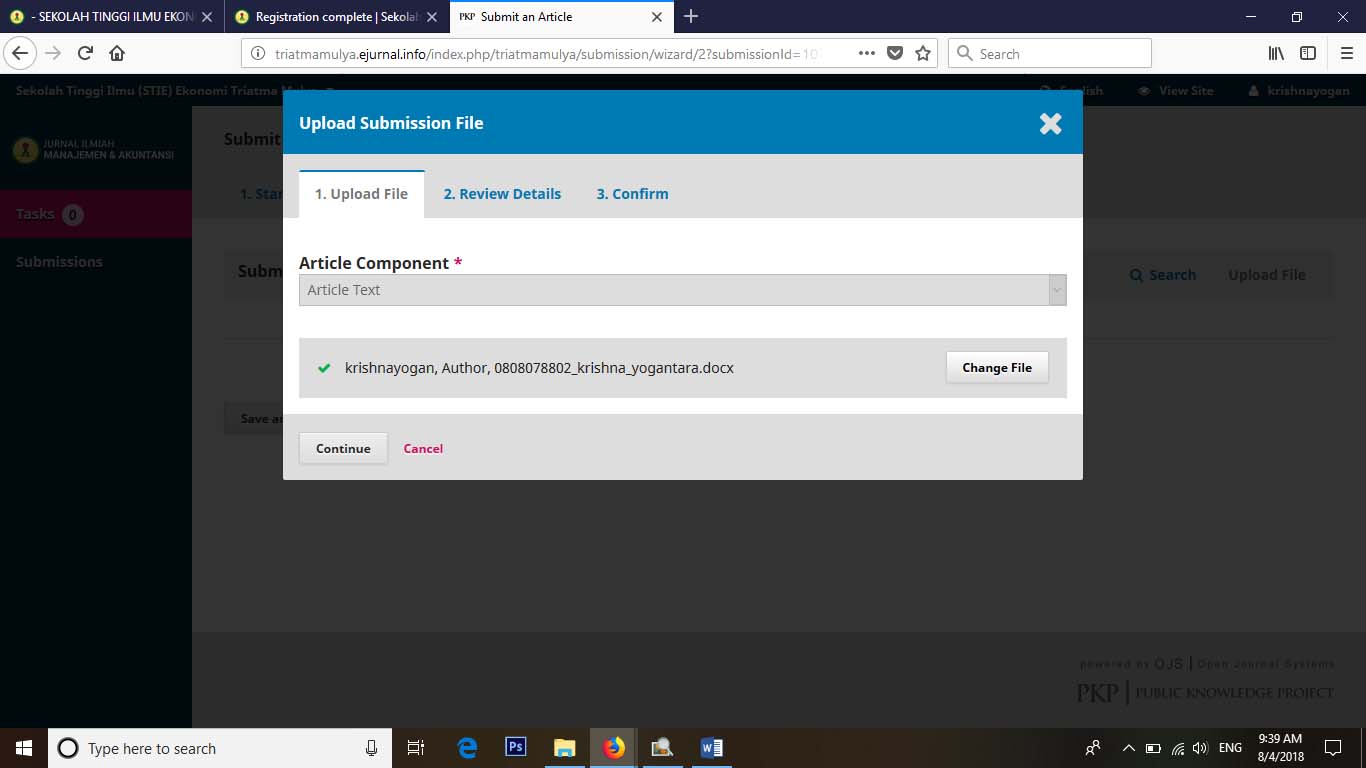Click the Pocket save icon
This screenshot has width=1366, height=768.
(896, 53)
